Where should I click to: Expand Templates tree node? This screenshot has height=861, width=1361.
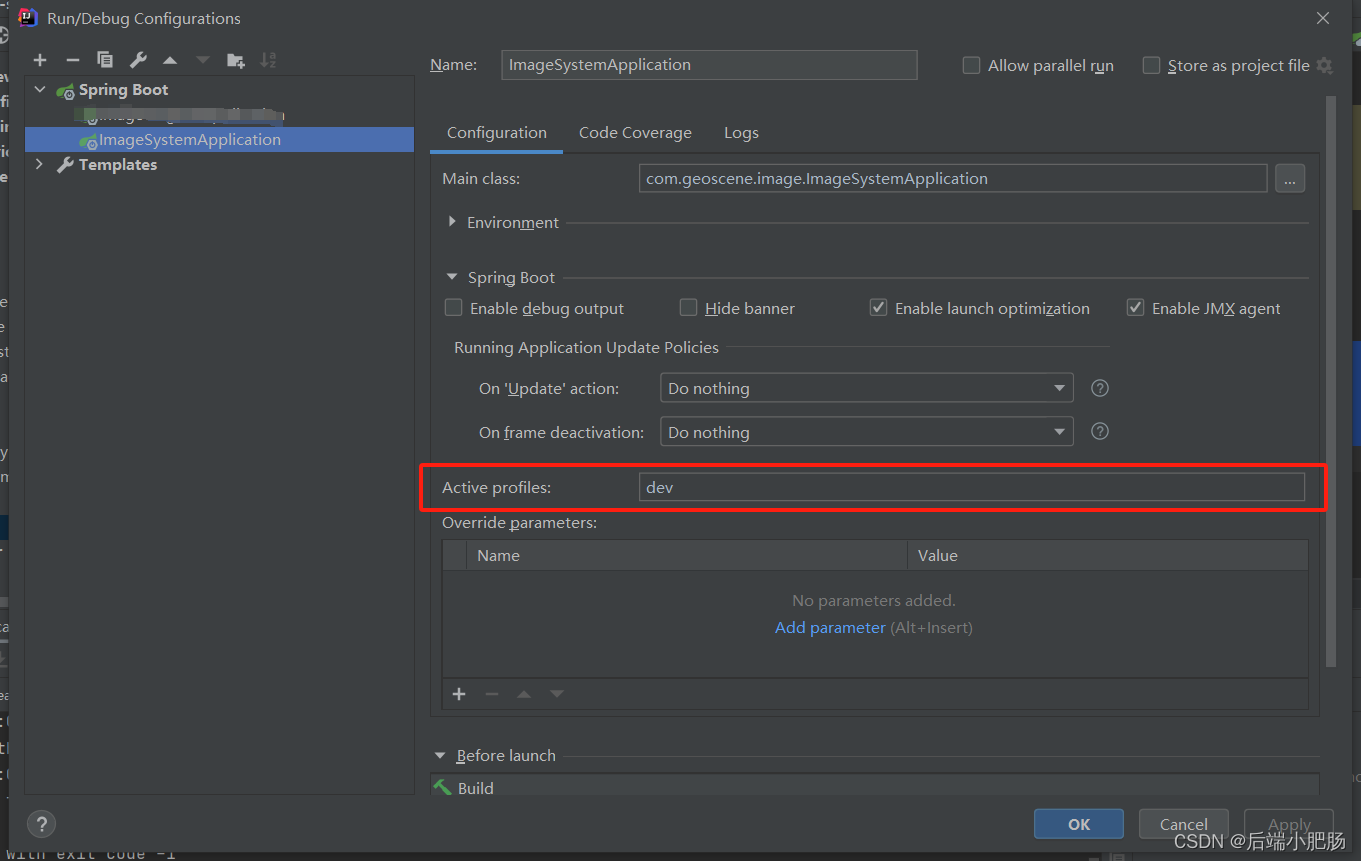[x=39, y=164]
